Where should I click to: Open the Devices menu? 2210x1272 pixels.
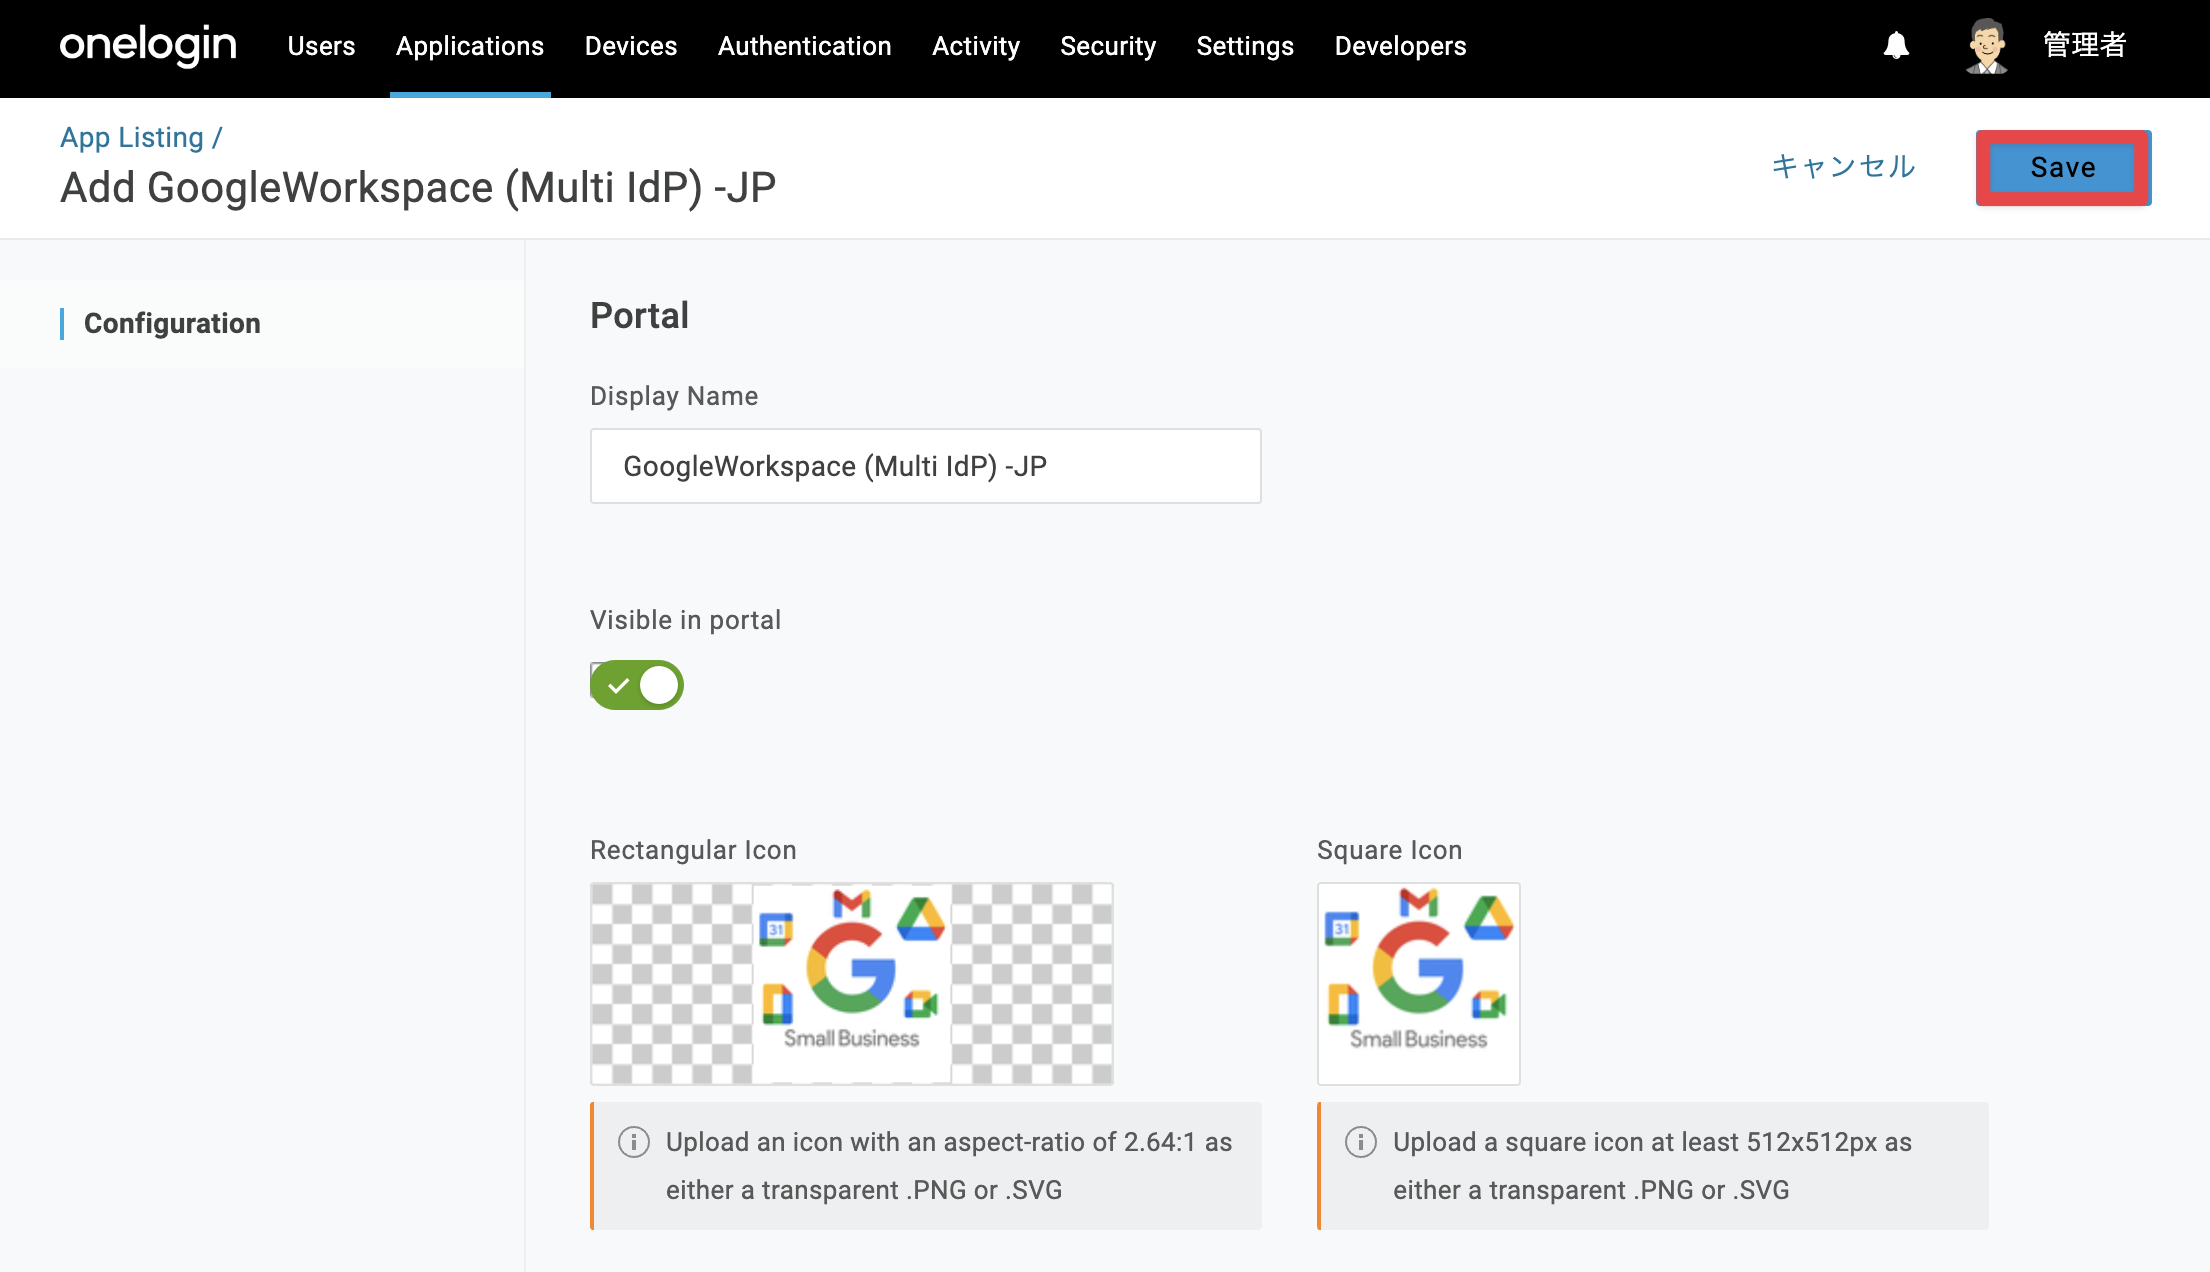631,46
